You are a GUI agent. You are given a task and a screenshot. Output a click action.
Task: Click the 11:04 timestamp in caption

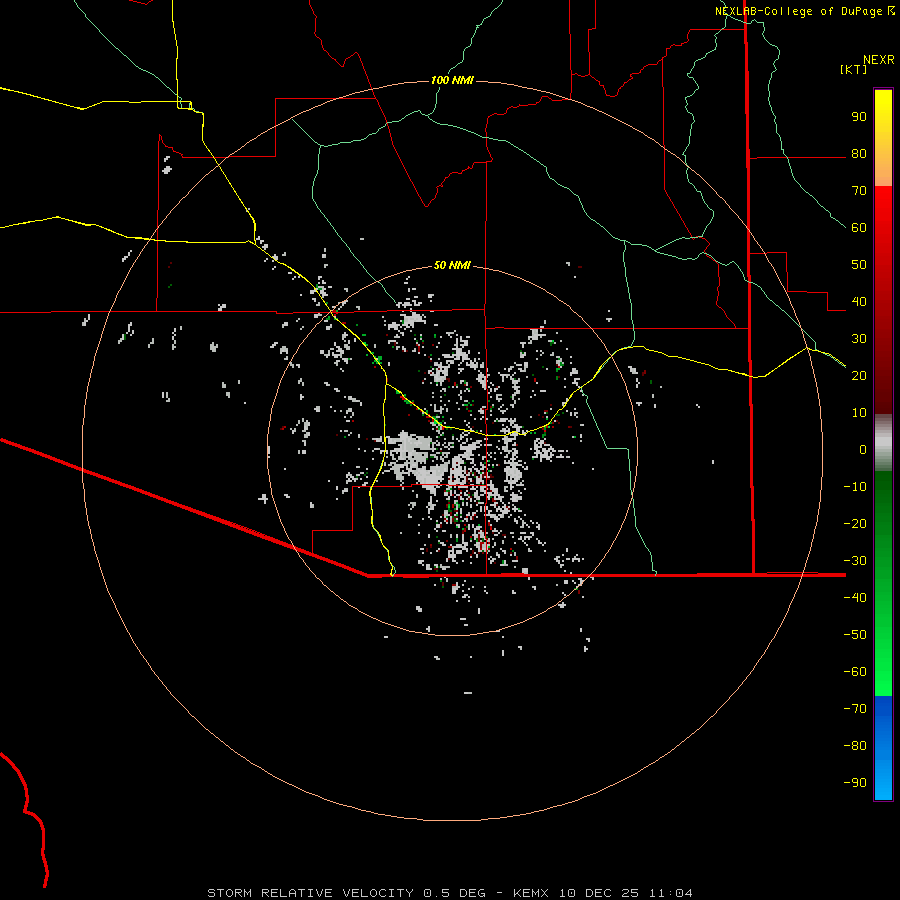tap(671, 893)
